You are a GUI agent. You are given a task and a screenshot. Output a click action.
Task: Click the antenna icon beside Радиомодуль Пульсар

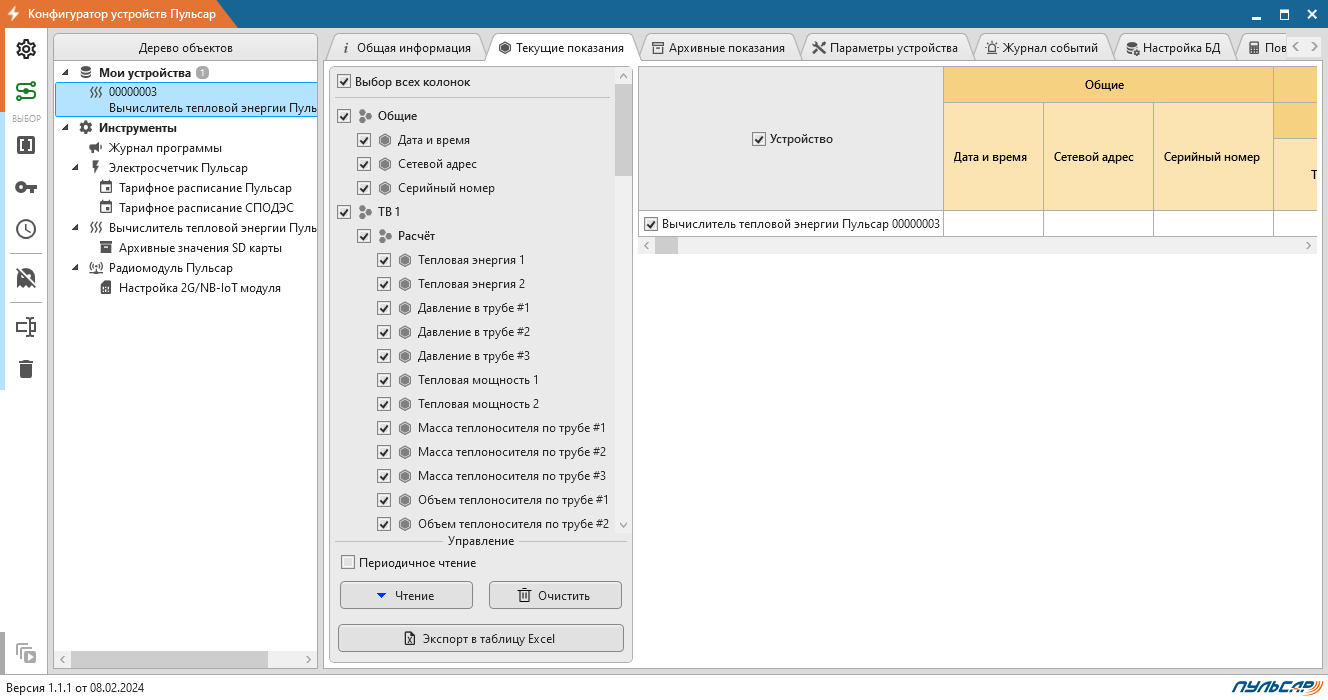coord(96,268)
